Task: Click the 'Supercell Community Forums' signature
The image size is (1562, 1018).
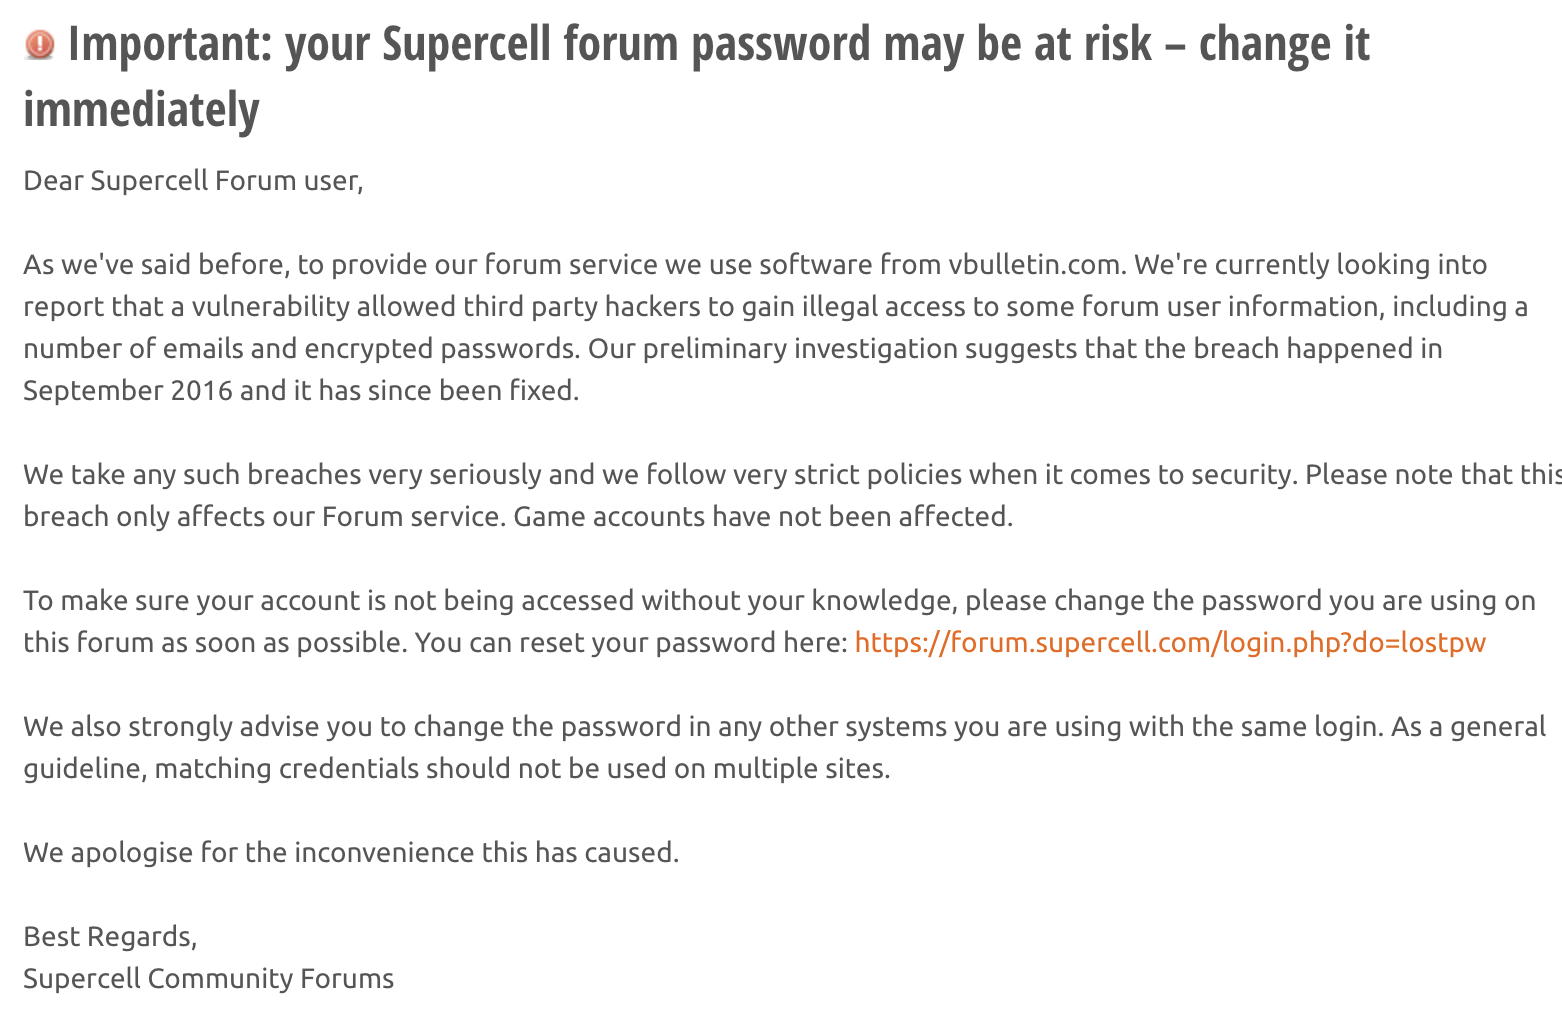Action: coord(208,978)
